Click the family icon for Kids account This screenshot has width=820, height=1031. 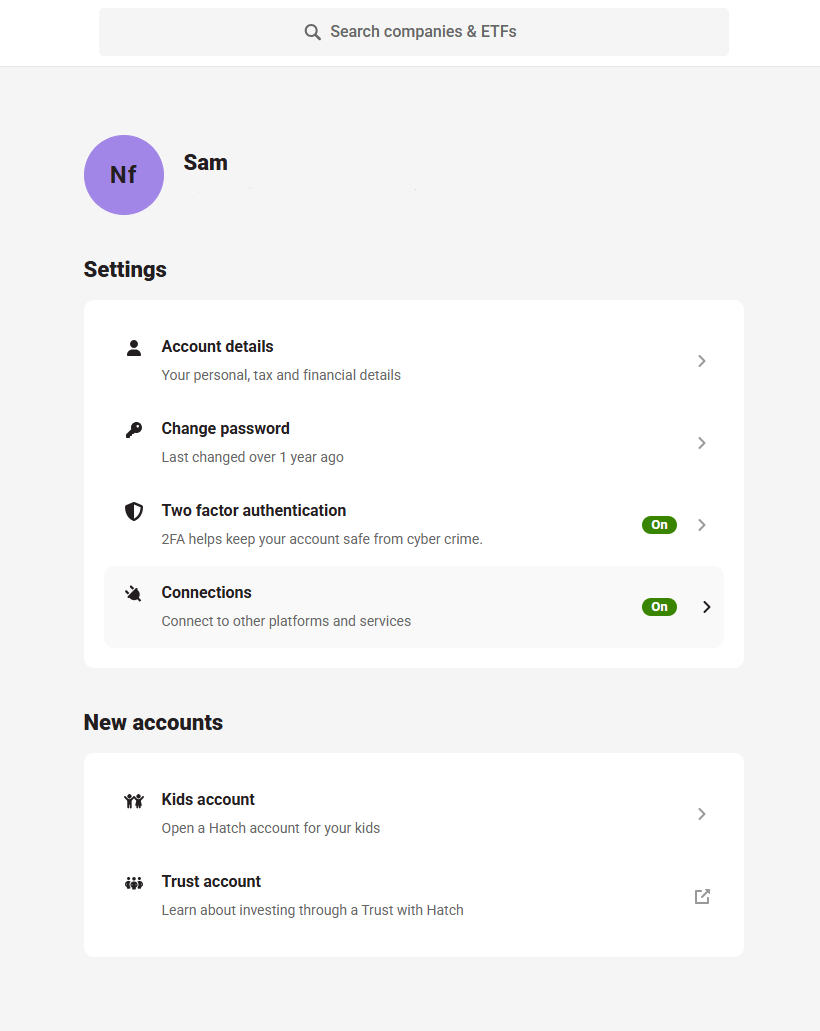click(134, 801)
